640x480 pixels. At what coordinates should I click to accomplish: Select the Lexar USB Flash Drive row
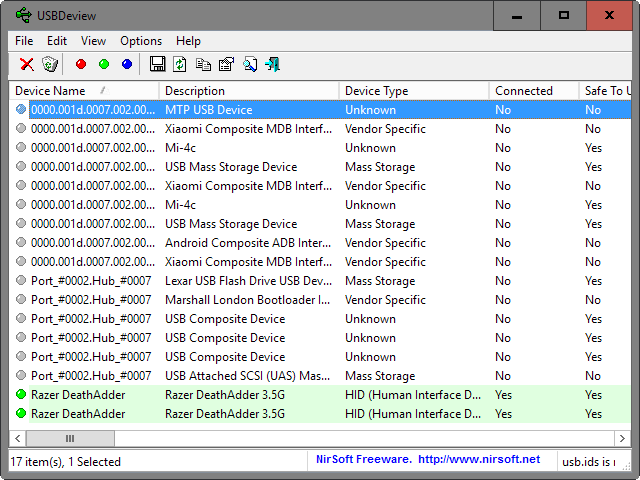point(320,281)
